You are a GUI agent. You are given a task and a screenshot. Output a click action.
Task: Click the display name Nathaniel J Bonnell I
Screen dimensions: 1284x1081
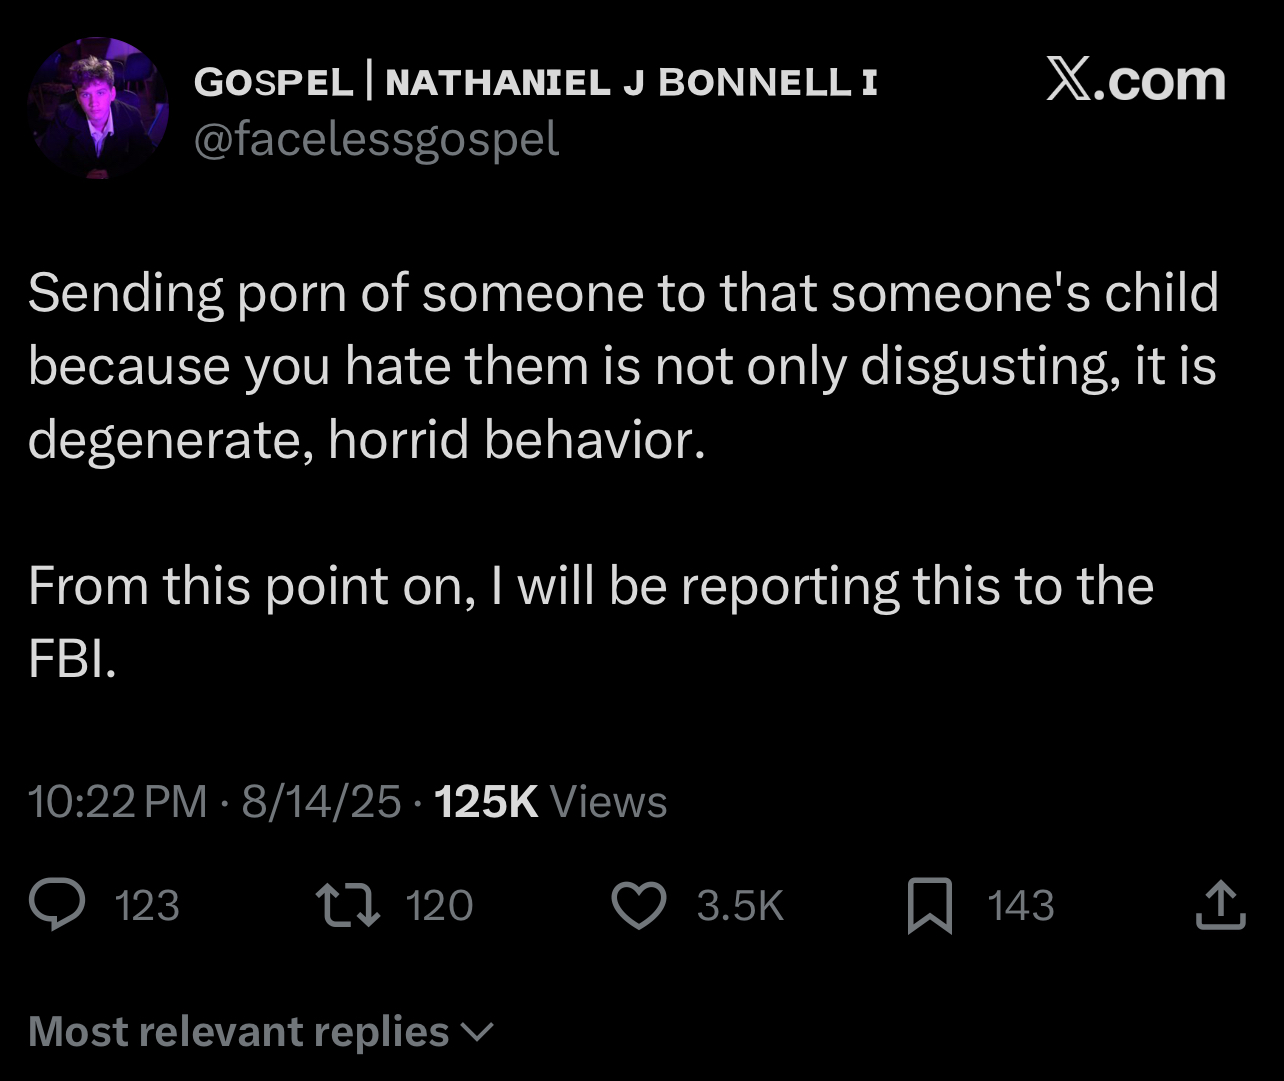[x=631, y=83]
